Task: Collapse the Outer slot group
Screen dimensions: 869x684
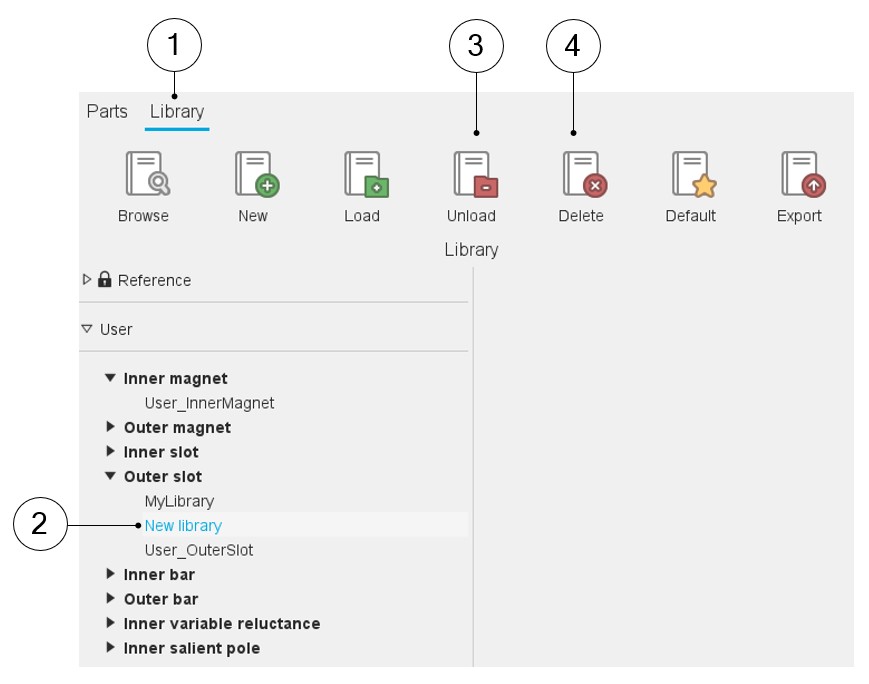Action: [x=110, y=477]
